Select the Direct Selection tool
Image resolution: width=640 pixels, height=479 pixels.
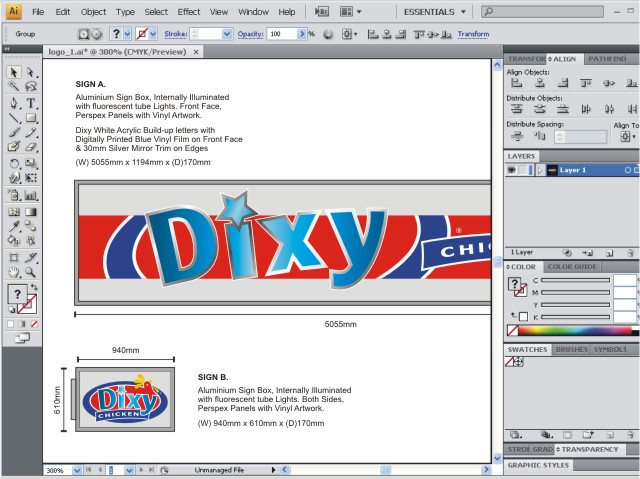coord(31,72)
